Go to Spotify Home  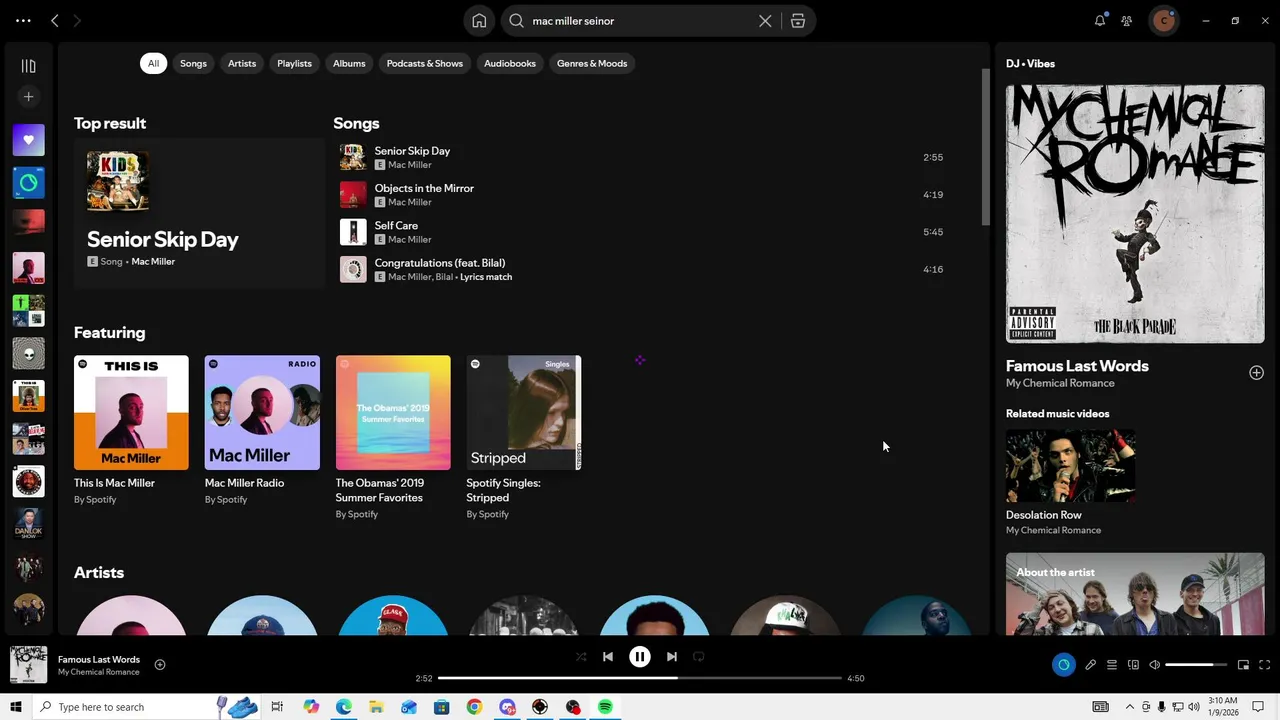(479, 21)
